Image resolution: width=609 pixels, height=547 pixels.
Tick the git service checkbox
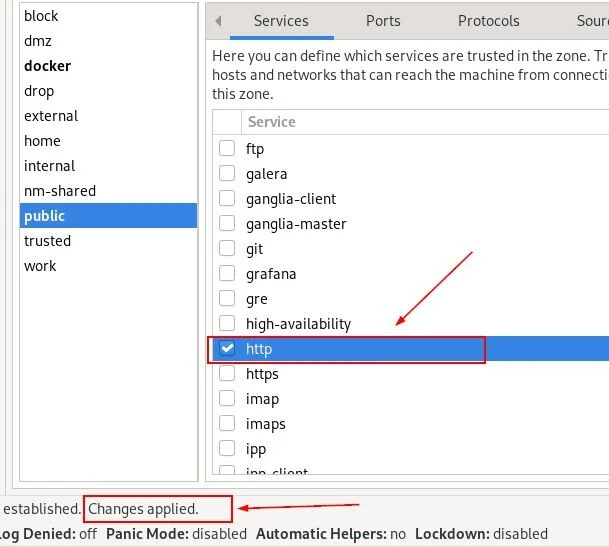227,249
